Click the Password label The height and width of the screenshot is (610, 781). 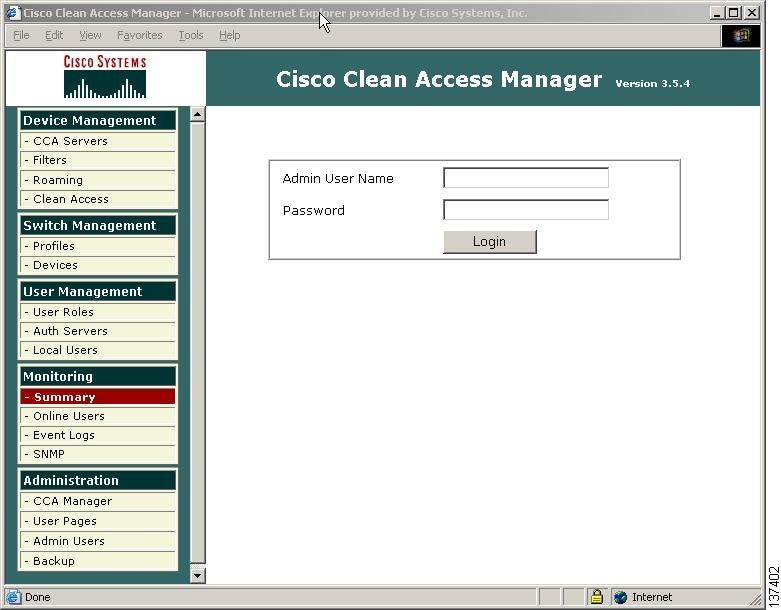tap(313, 211)
